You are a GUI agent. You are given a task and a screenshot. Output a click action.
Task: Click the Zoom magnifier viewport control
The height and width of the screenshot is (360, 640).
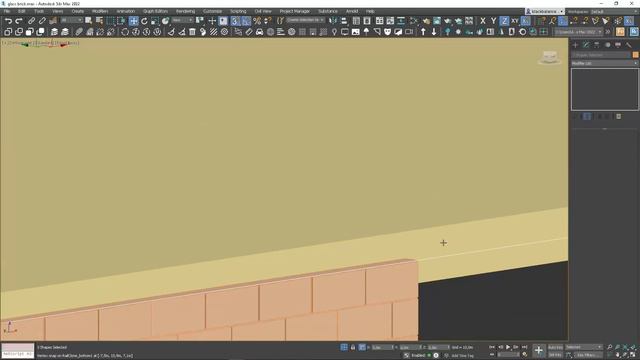610,347
